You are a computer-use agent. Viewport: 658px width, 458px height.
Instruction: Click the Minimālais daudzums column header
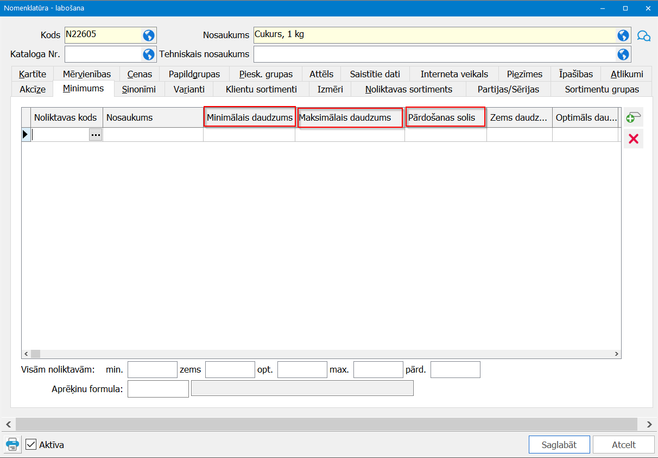250,118
